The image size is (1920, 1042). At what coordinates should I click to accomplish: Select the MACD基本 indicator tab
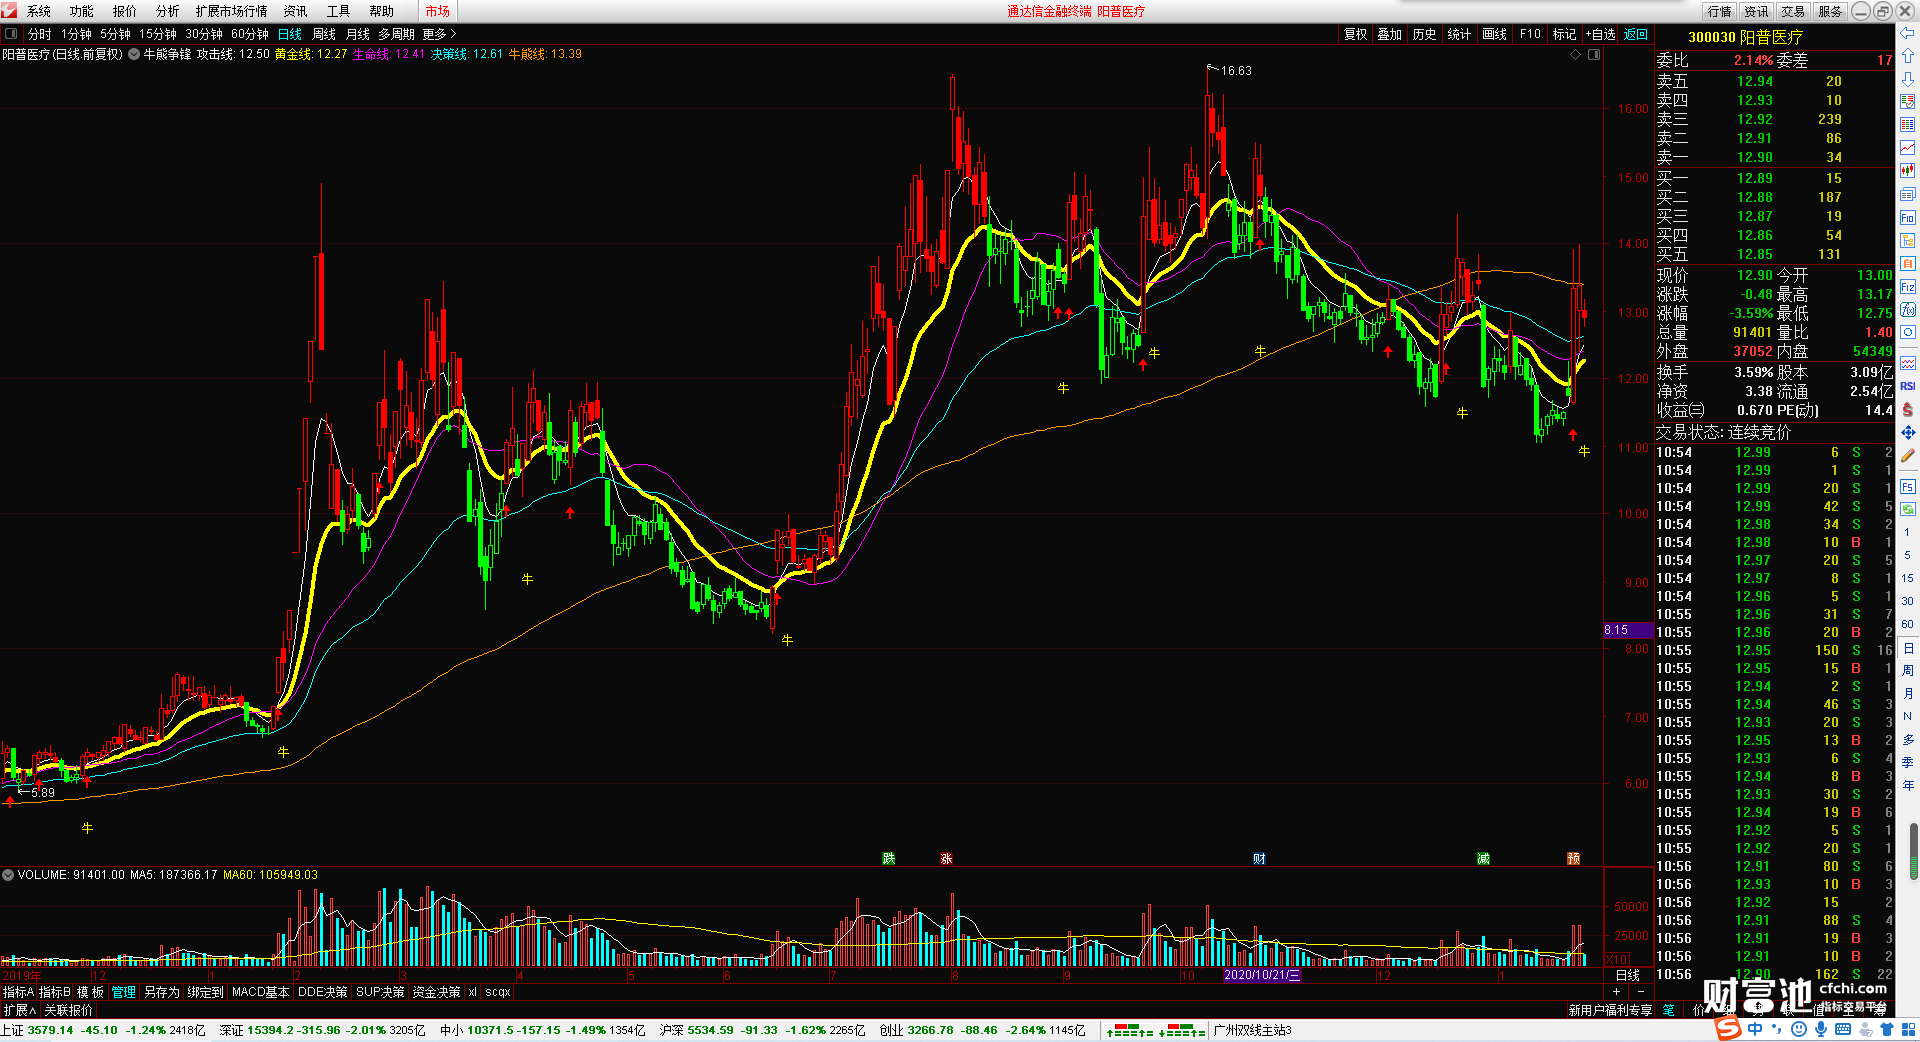click(260, 992)
